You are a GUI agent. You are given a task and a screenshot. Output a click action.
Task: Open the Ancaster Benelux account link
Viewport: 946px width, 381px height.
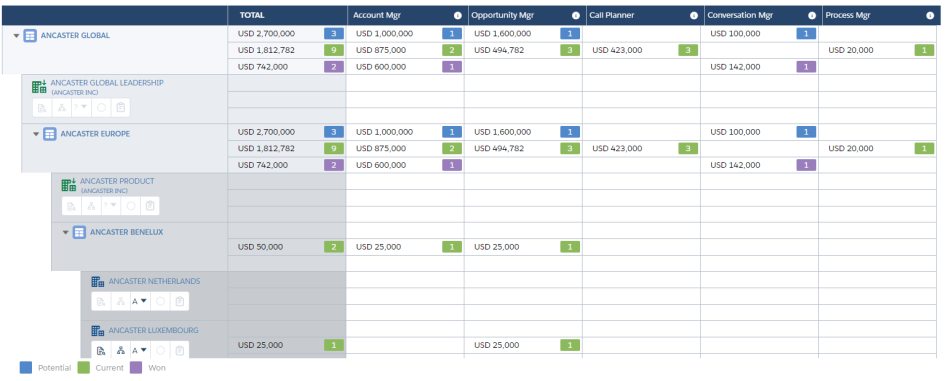point(127,232)
